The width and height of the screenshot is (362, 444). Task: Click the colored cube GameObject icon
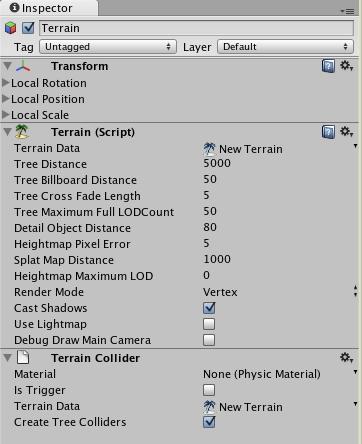tap(10, 28)
